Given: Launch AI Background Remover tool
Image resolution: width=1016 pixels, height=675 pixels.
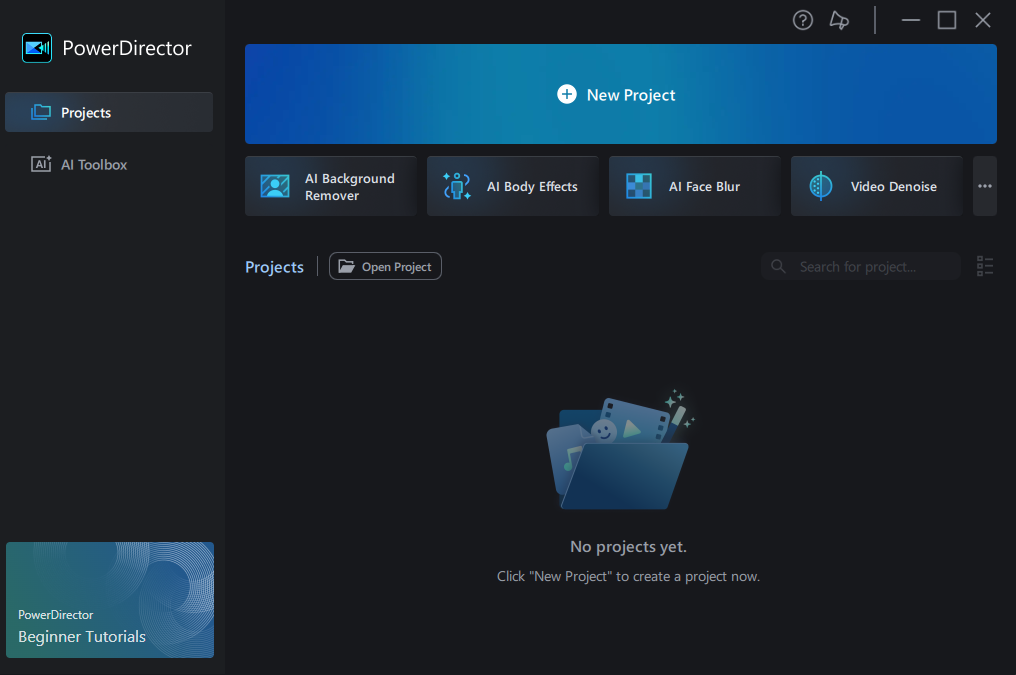Looking at the screenshot, I should point(330,187).
